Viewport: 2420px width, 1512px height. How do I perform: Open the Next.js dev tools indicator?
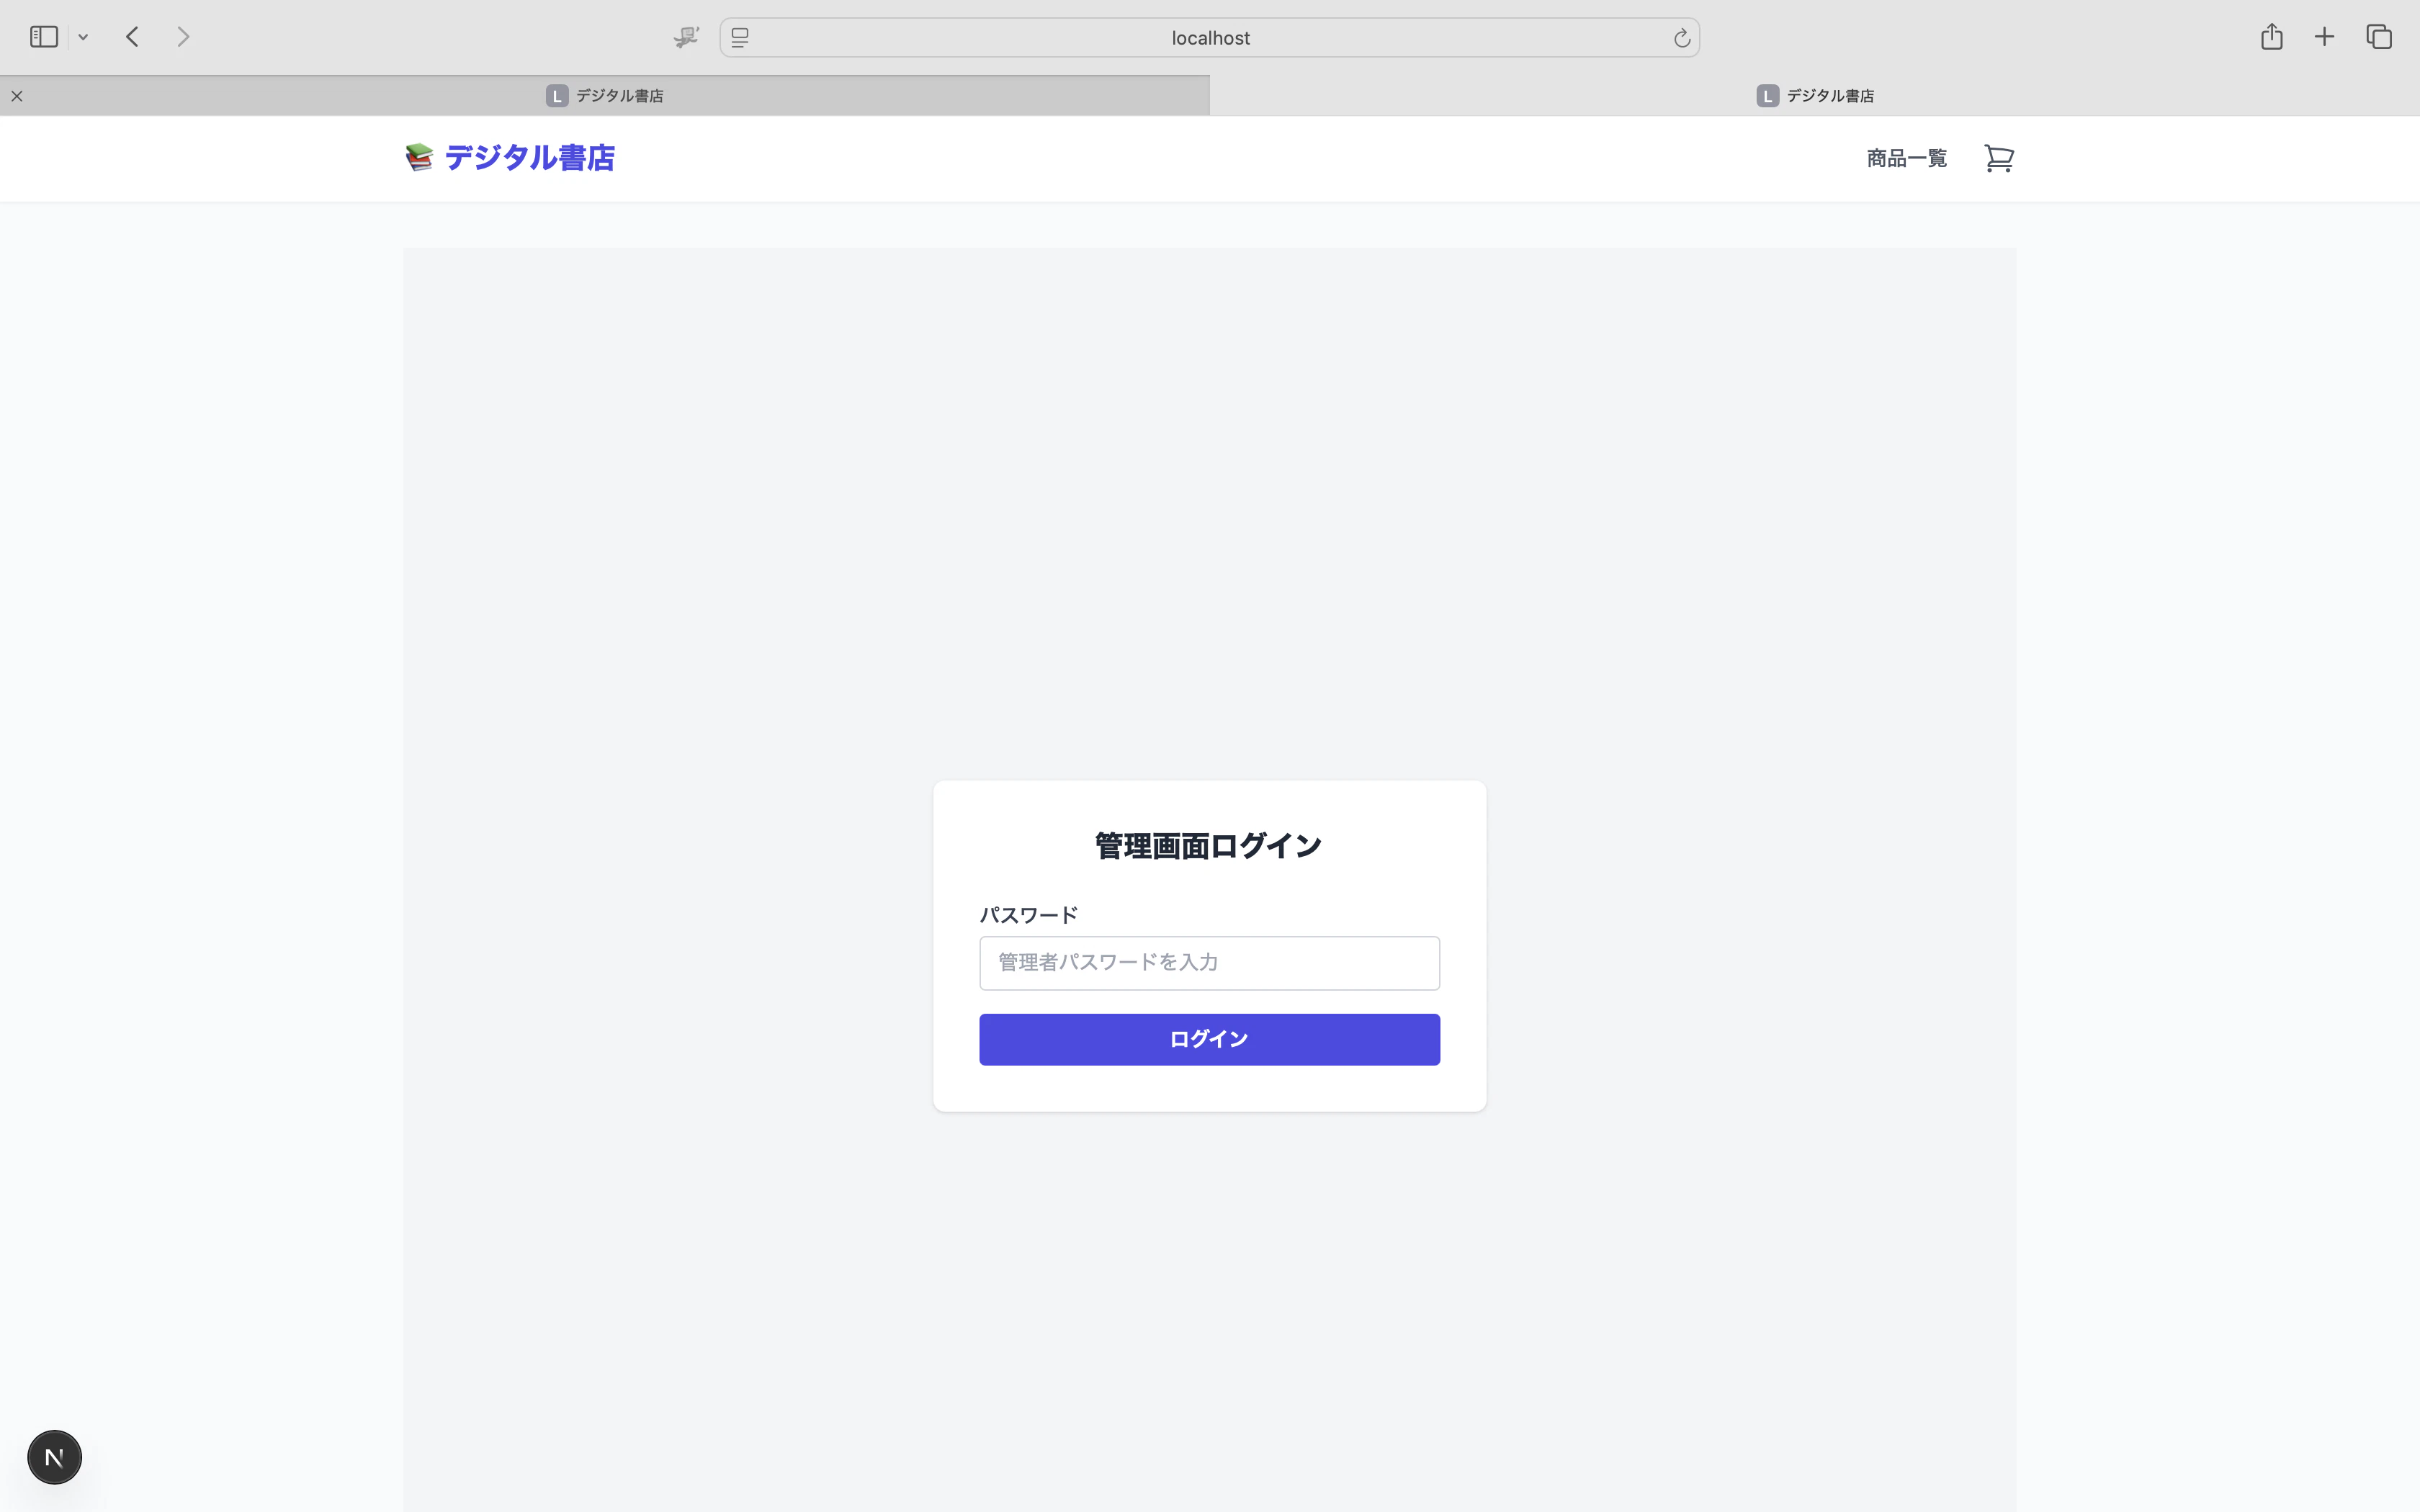coord(54,1457)
